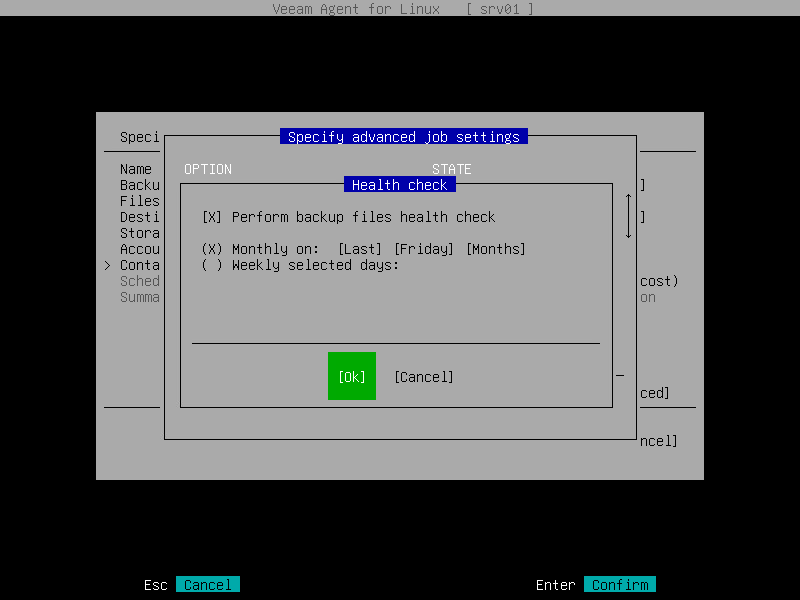800x600 pixels.
Task: Click the Health check dialog title
Action: click(x=399, y=185)
